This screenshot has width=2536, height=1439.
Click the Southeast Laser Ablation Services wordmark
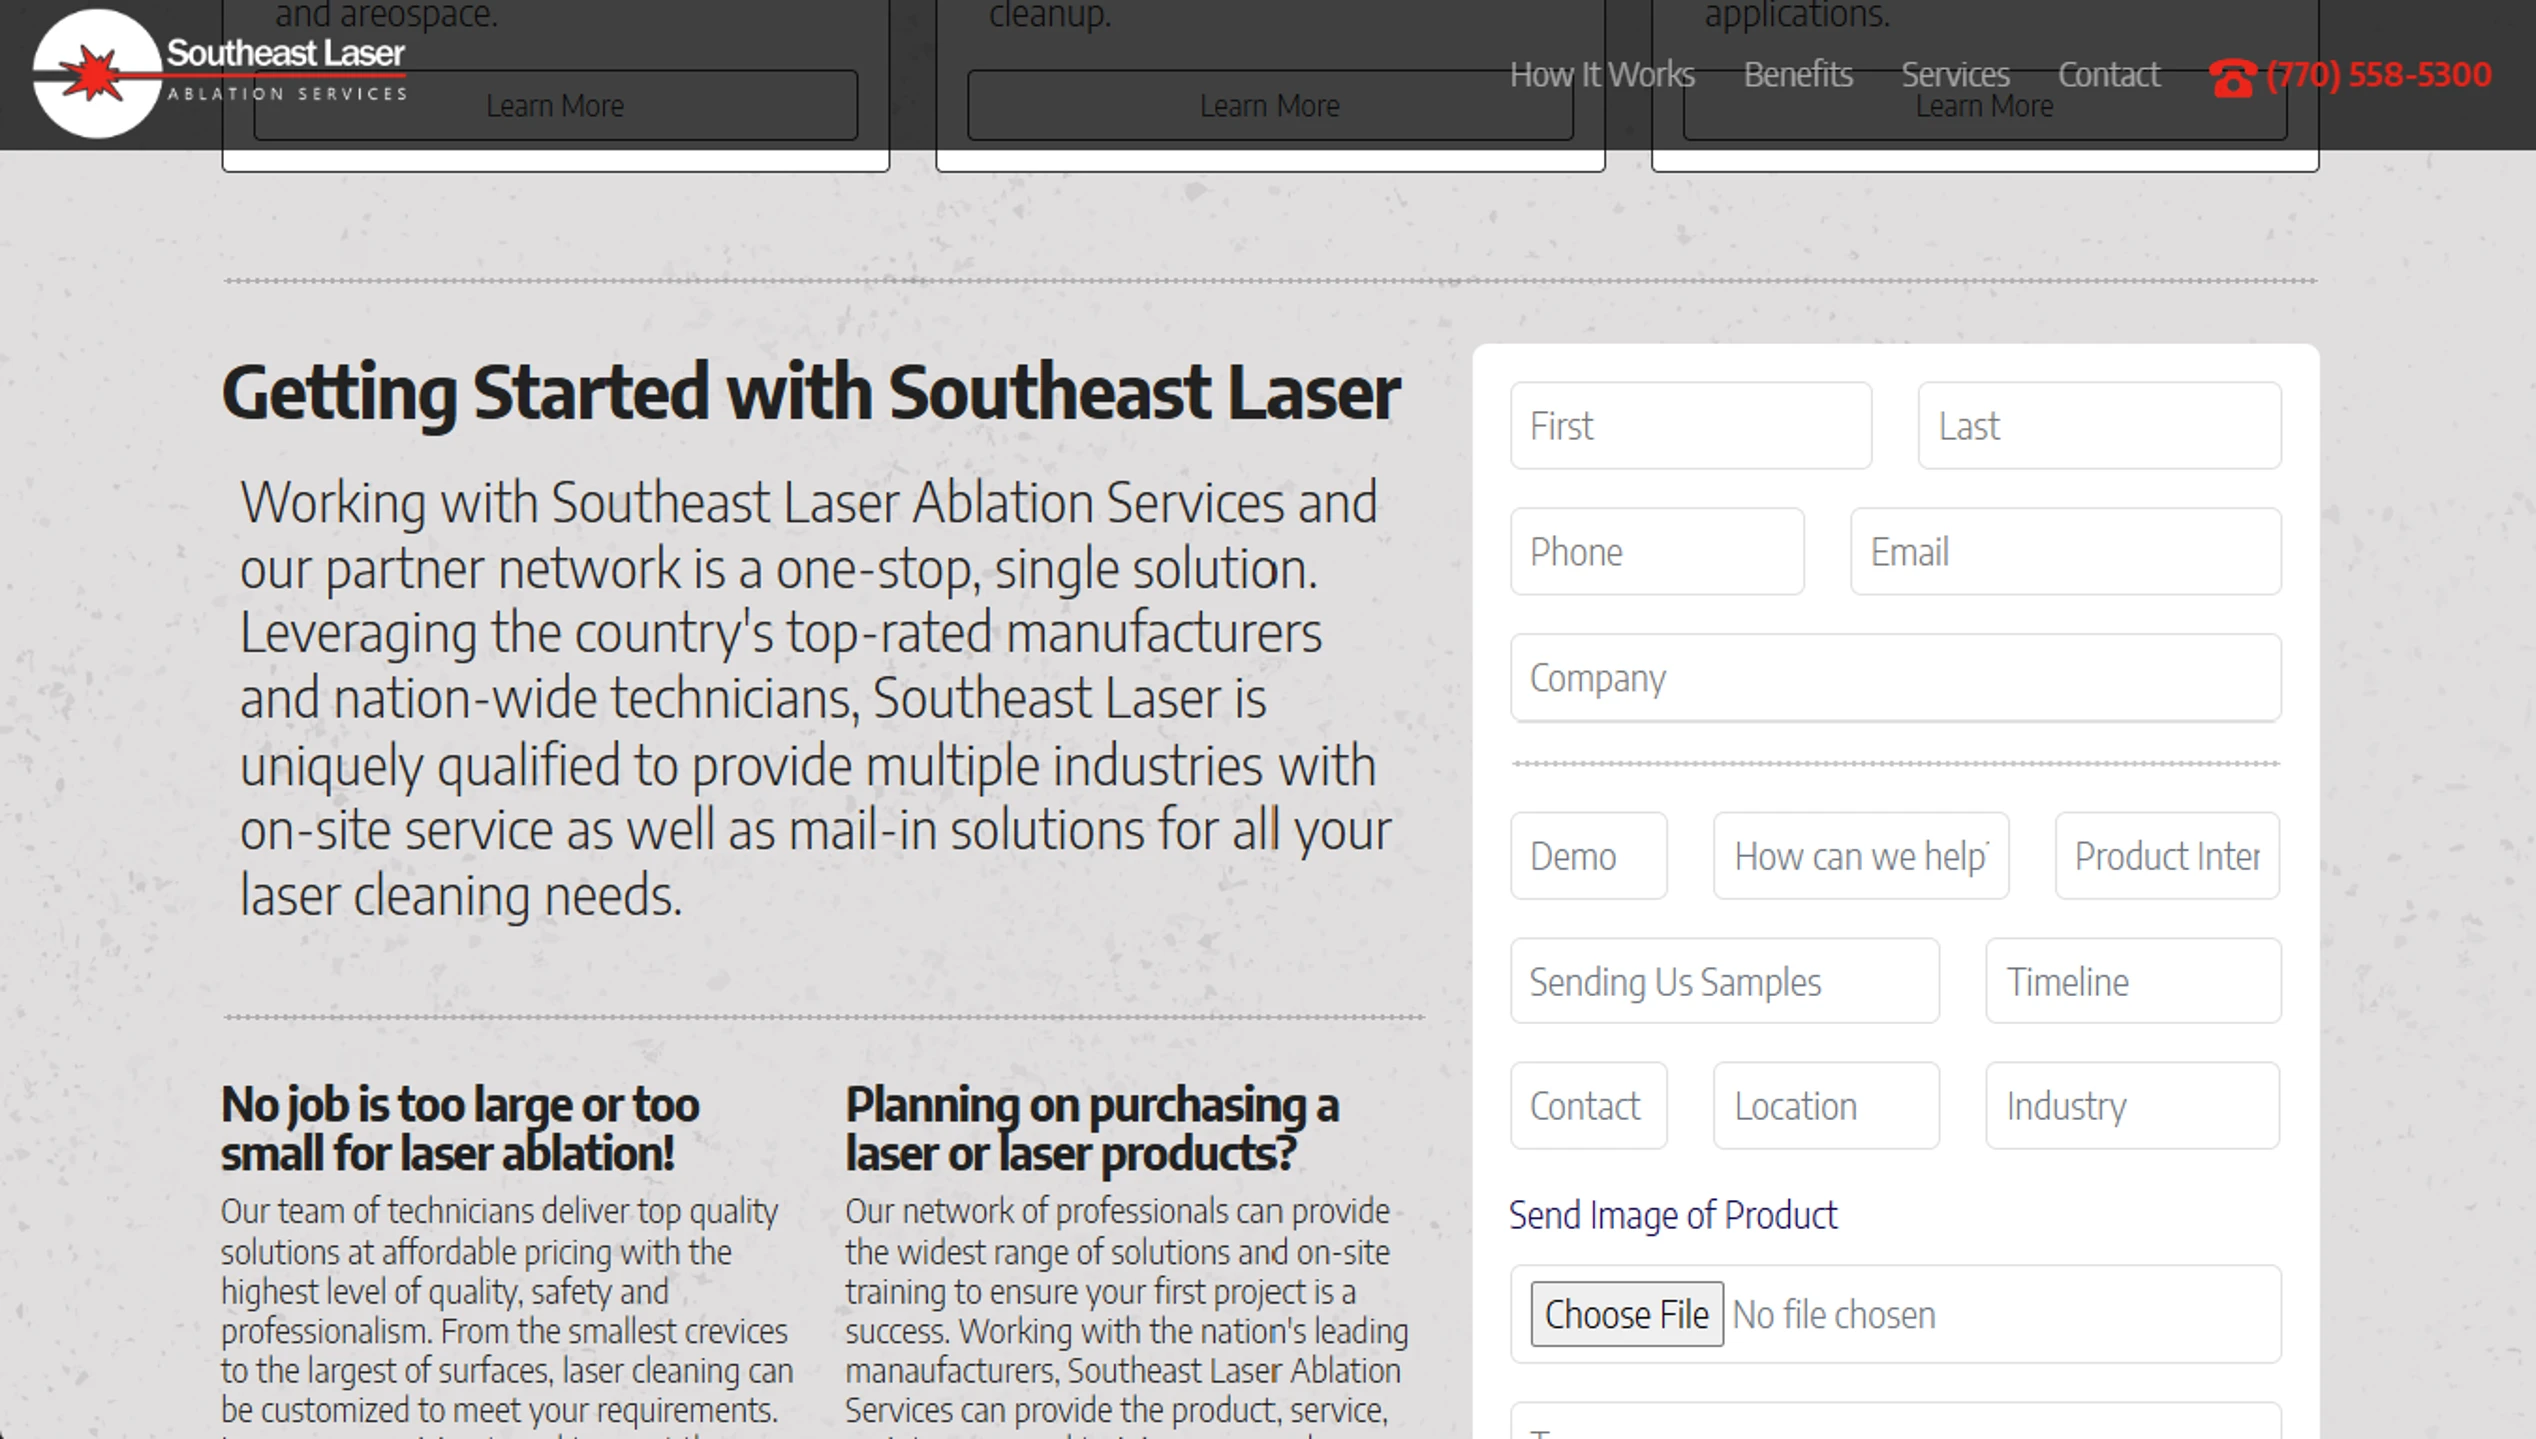click(286, 70)
